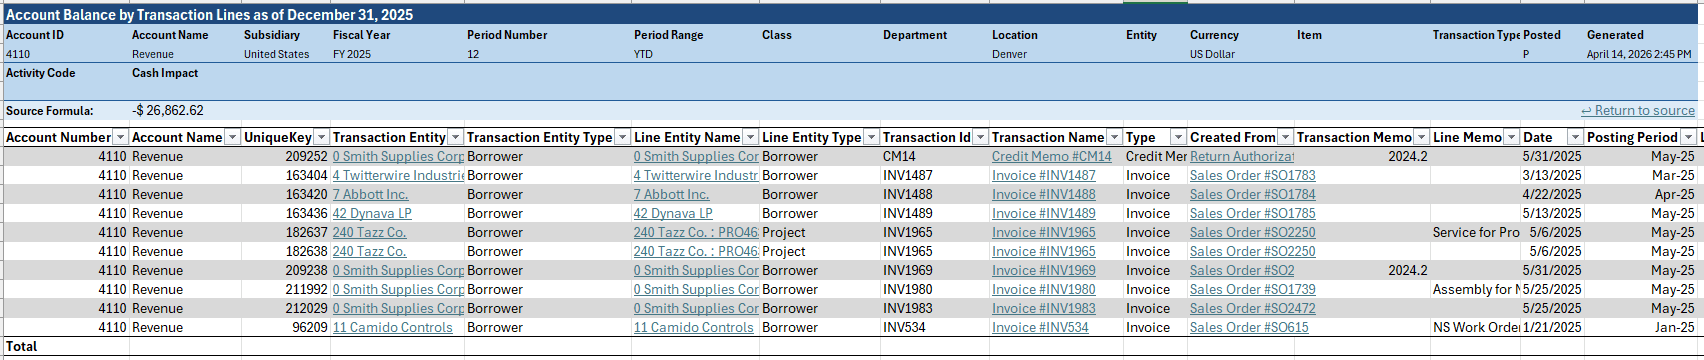Open 7 Abbott Inc. transaction entity link
Screen dimensions: 1704x360
pos(371,194)
